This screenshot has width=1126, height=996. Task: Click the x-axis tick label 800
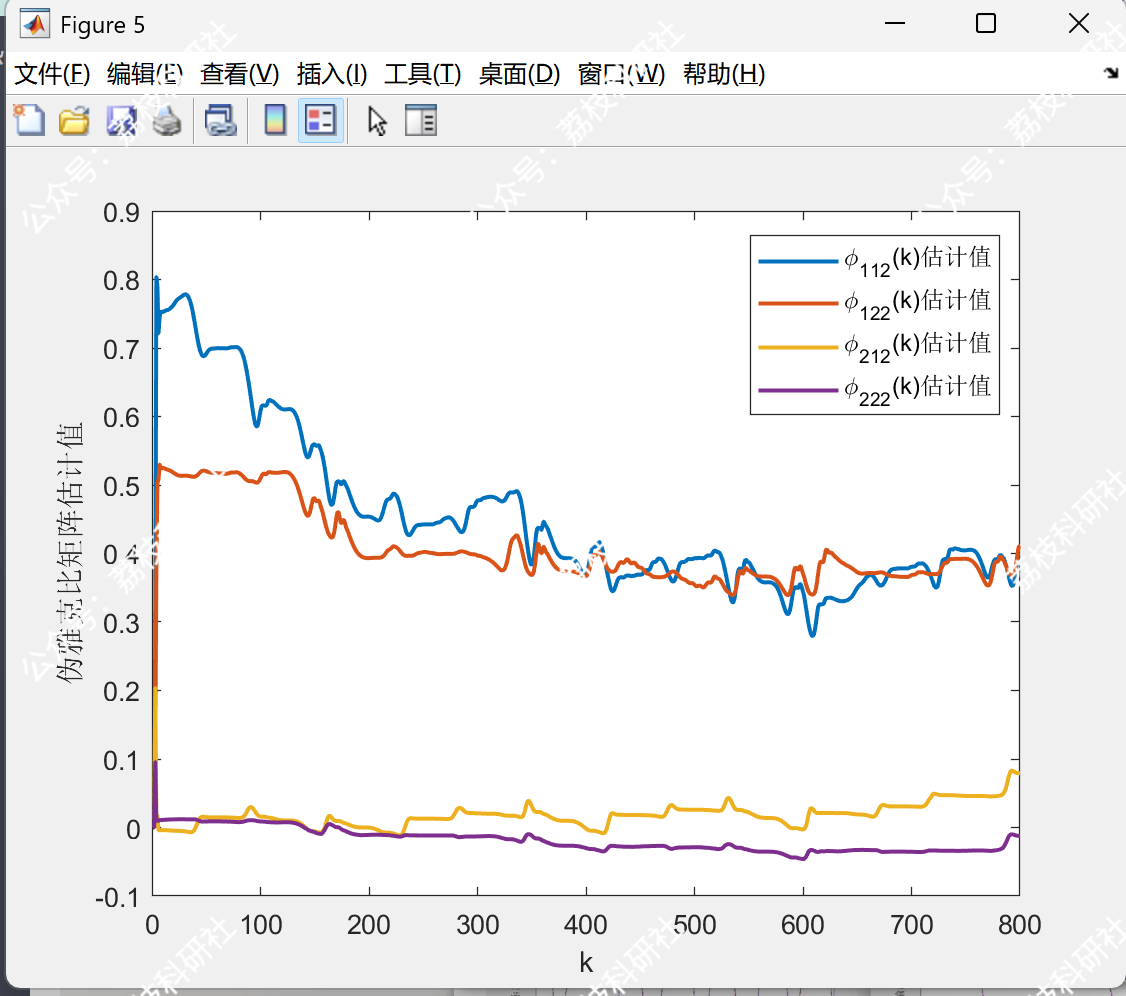(x=1019, y=925)
